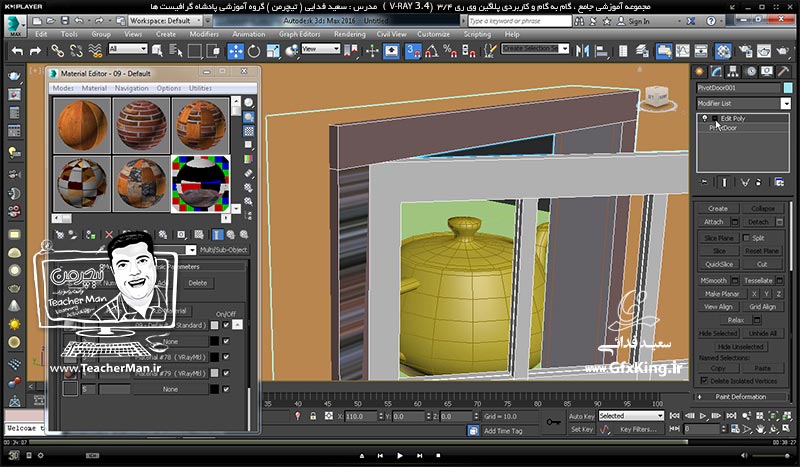Toggle On/Off checkbox for Material #79

[x=226, y=373]
